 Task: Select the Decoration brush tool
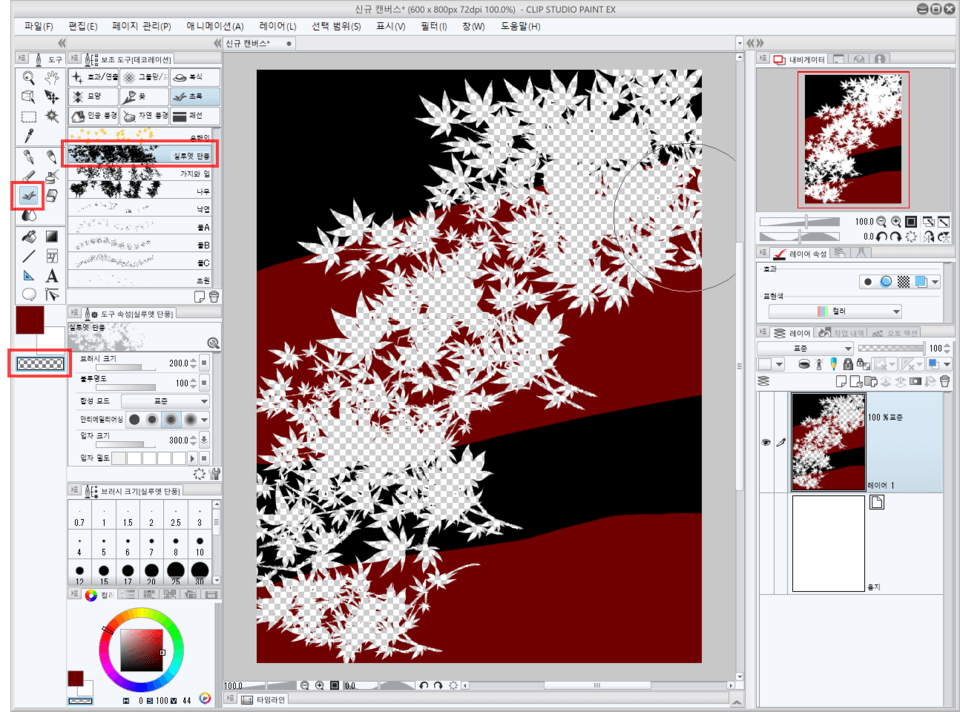pos(28,196)
